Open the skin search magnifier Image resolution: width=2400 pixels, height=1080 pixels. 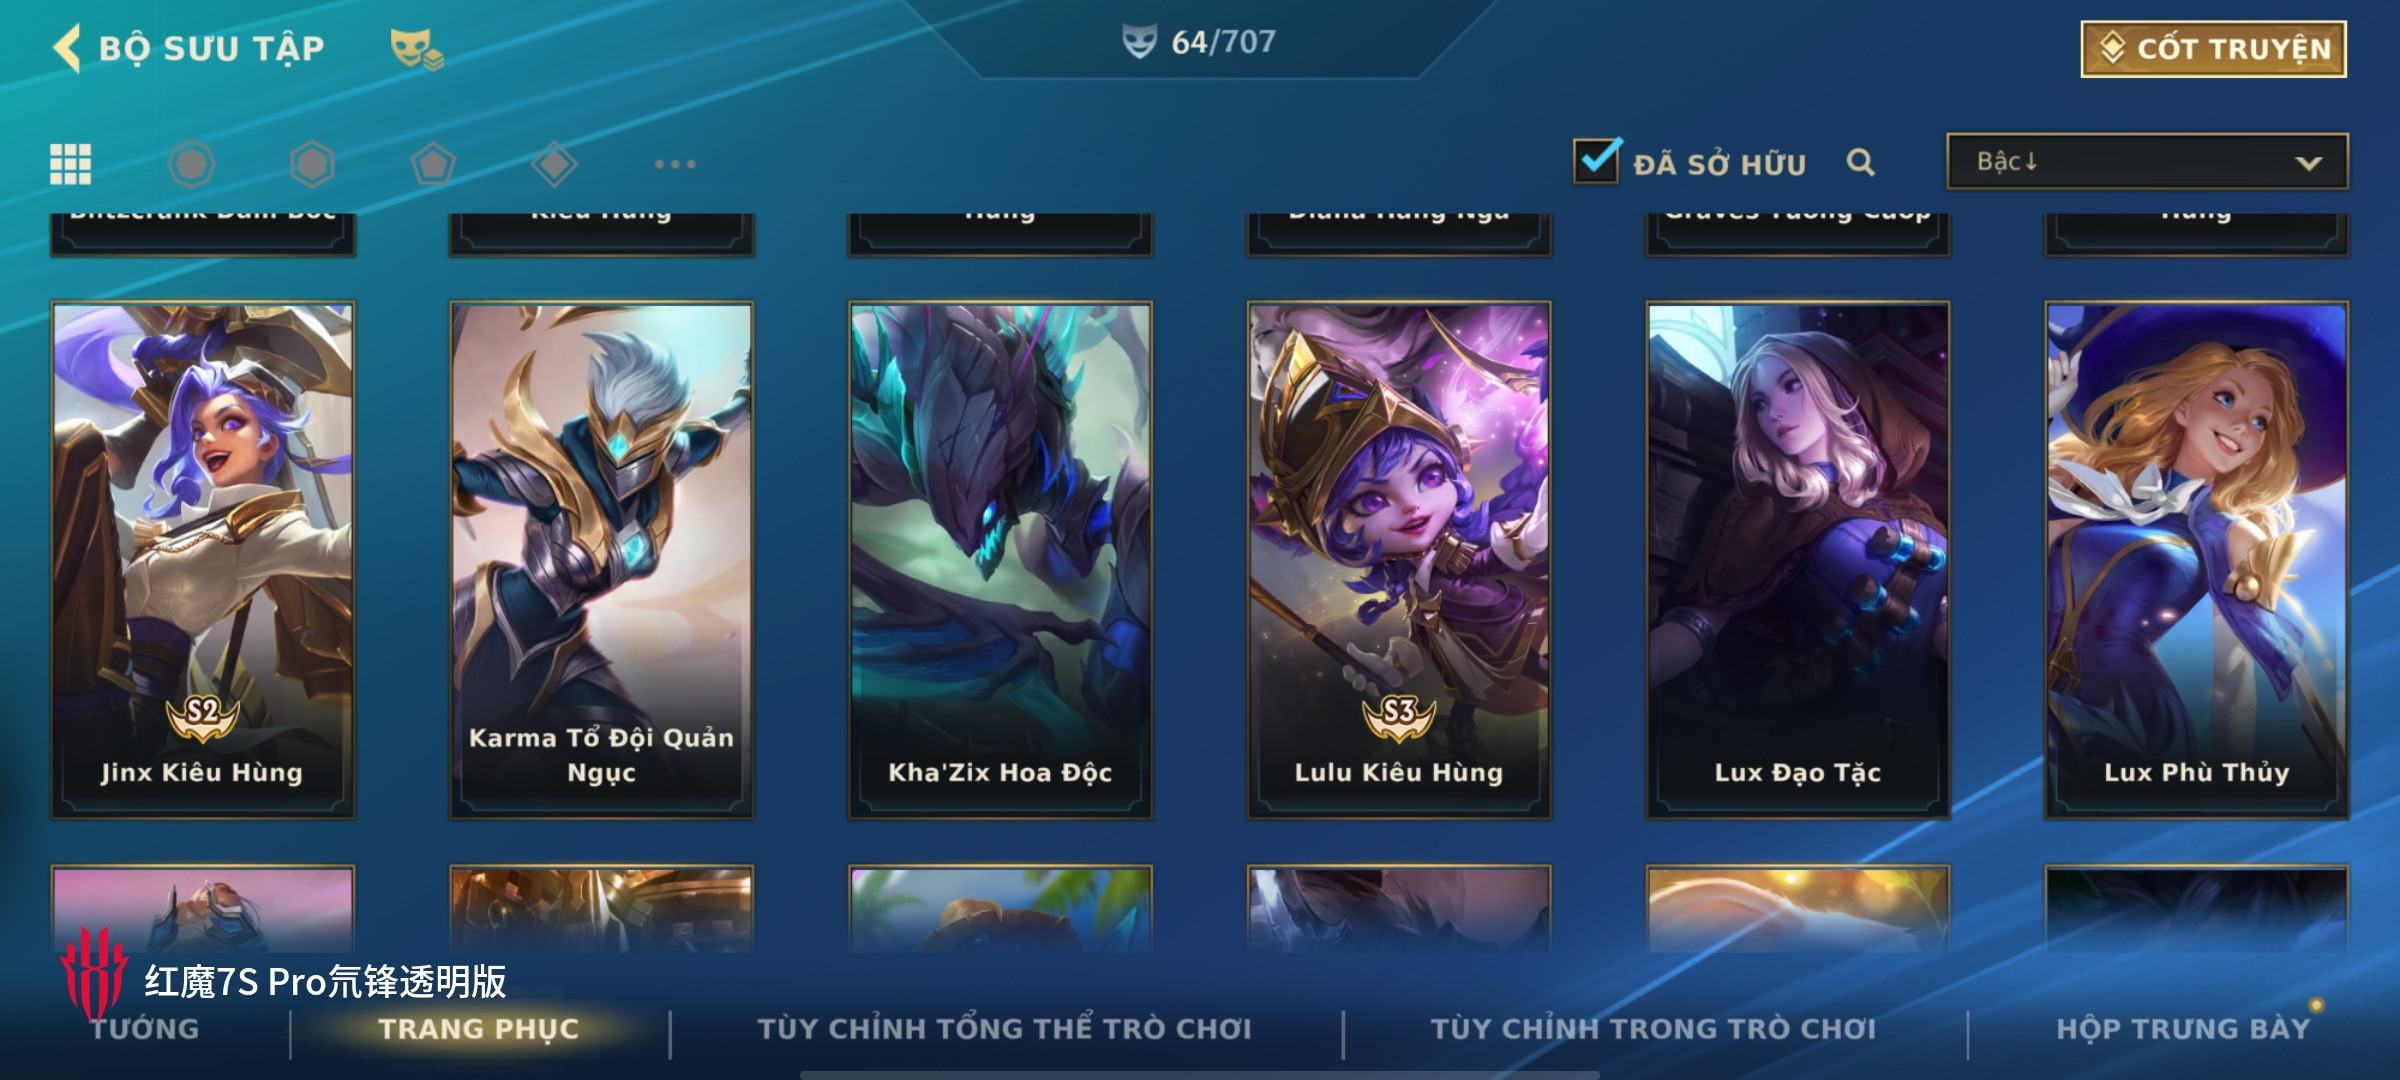point(1860,162)
